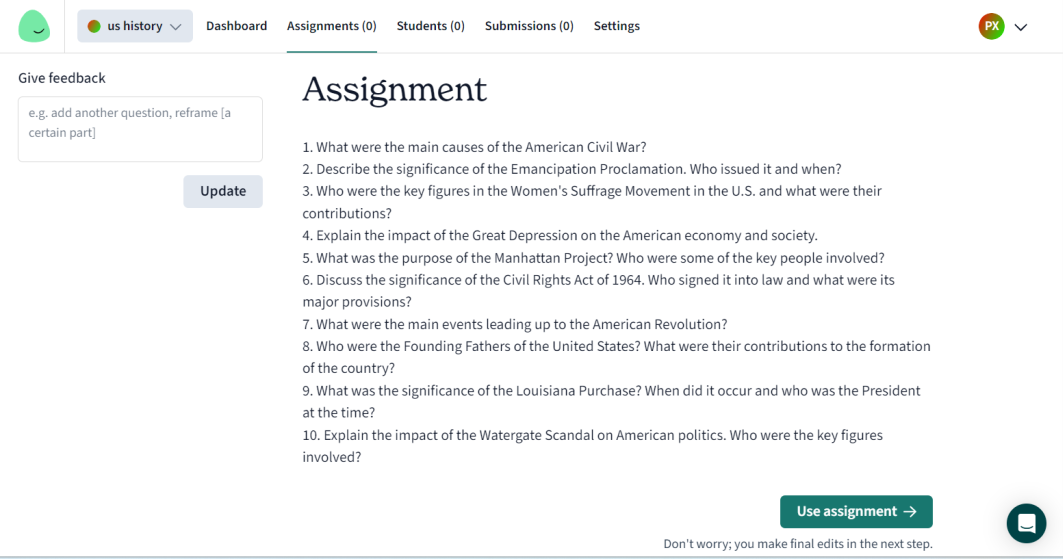Click the Assignment heading

[395, 89]
